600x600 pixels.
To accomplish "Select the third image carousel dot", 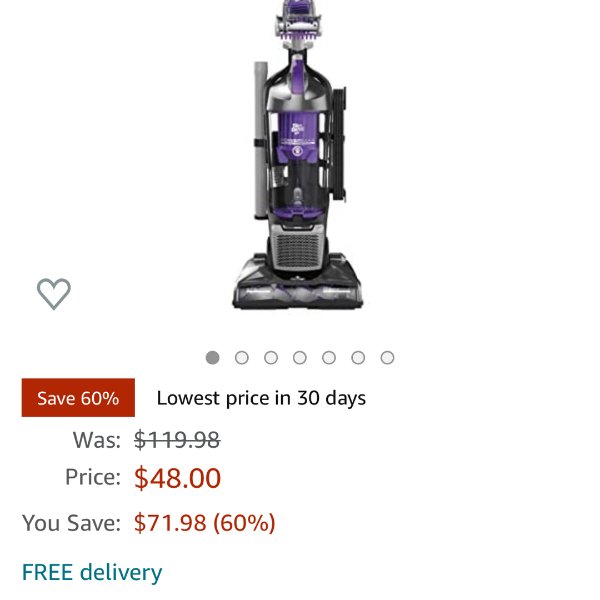I will tap(271, 358).
